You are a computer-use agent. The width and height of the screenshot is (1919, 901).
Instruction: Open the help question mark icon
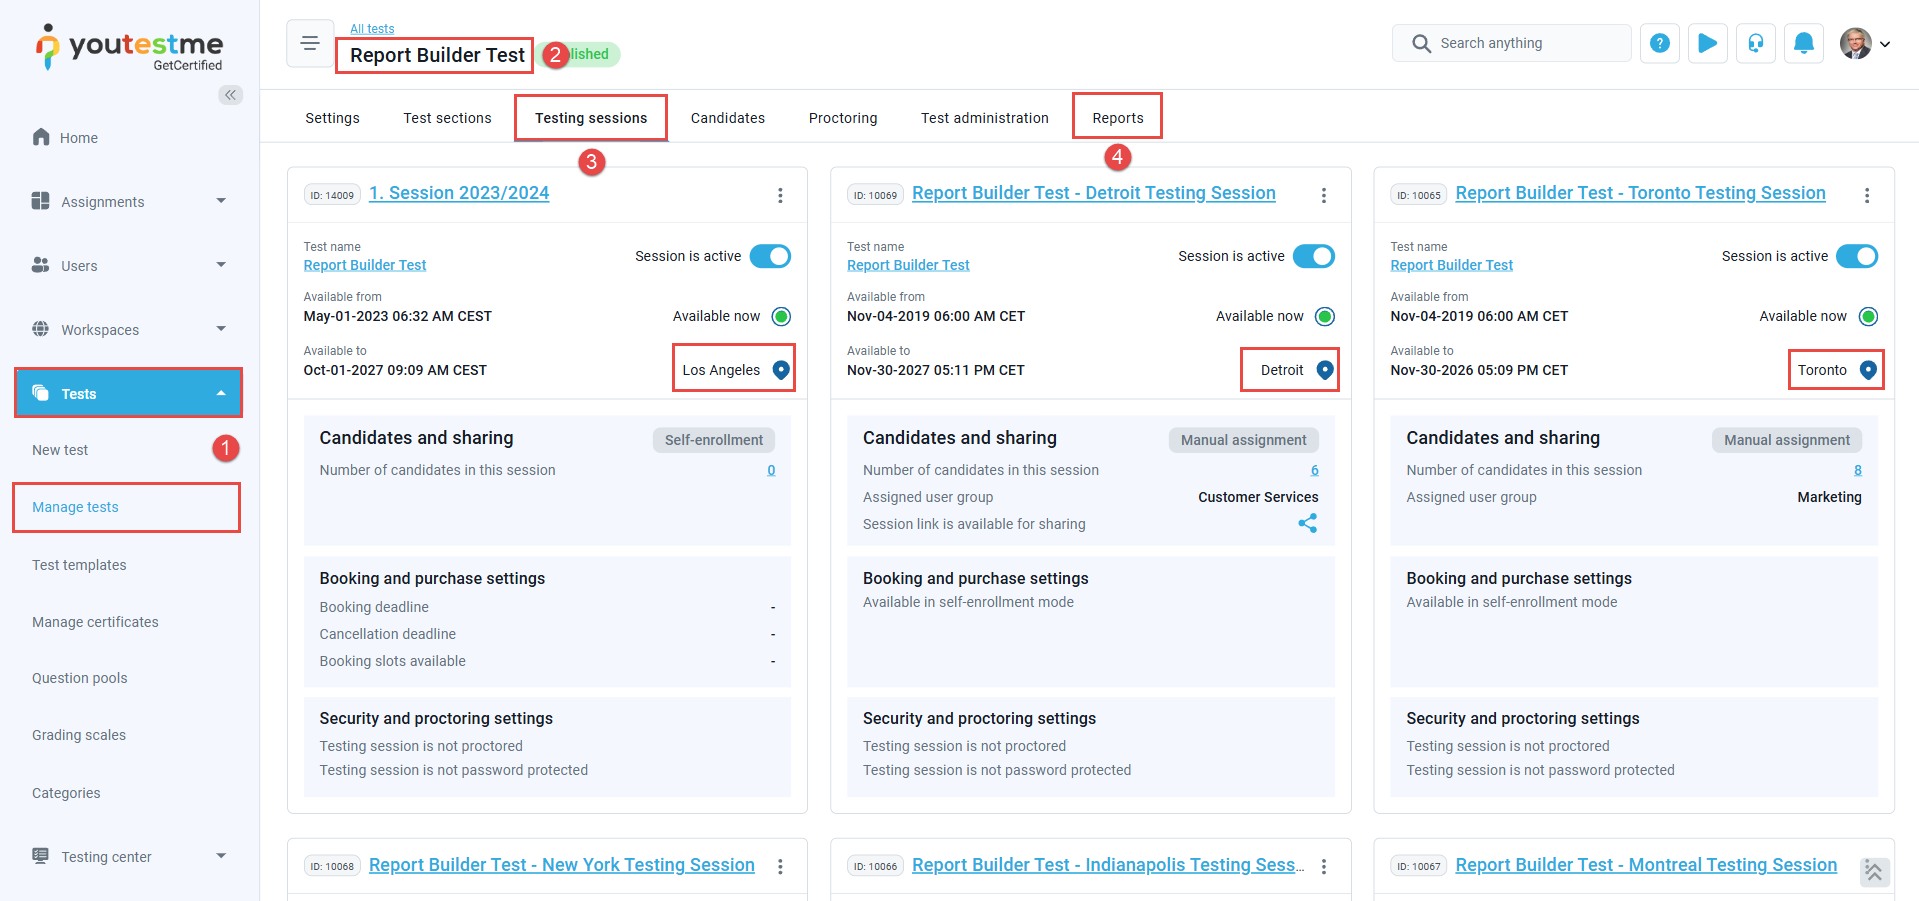[x=1660, y=43]
